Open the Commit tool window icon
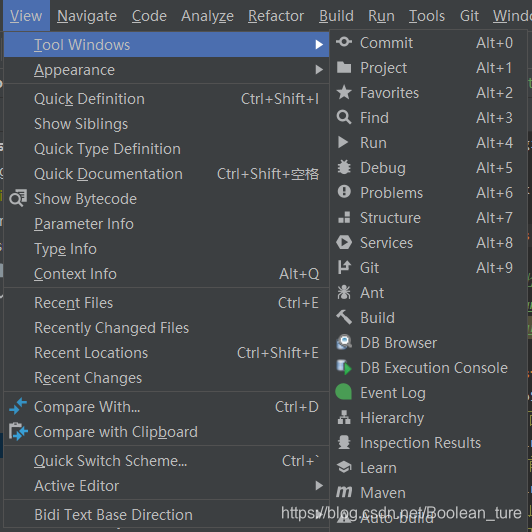 click(344, 42)
